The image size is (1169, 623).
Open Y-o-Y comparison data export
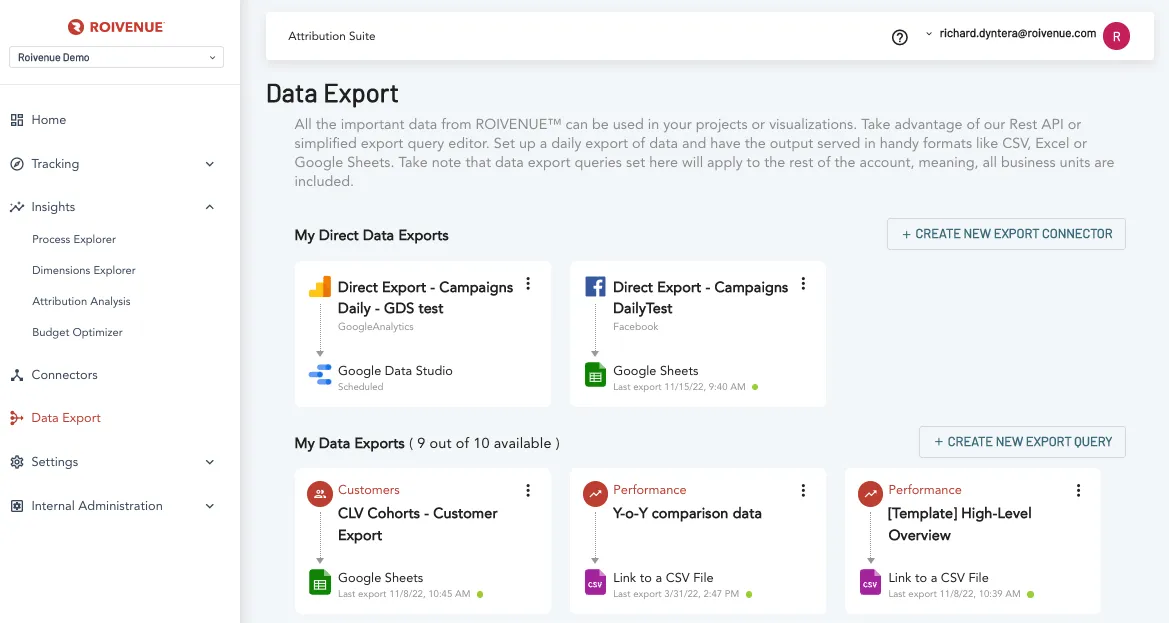click(687, 513)
